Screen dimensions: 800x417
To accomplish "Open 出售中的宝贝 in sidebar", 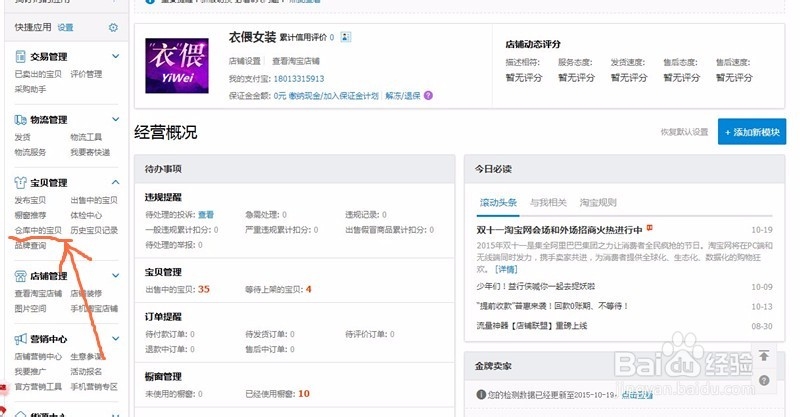I will point(94,201).
